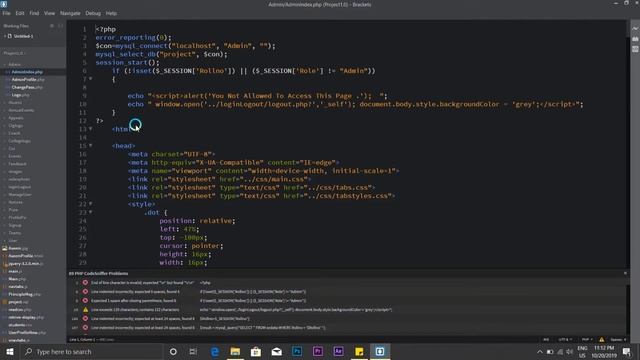This screenshot has height=360, width=640.
Task: Click the third icon in right toolbar
Action: (635, 49)
